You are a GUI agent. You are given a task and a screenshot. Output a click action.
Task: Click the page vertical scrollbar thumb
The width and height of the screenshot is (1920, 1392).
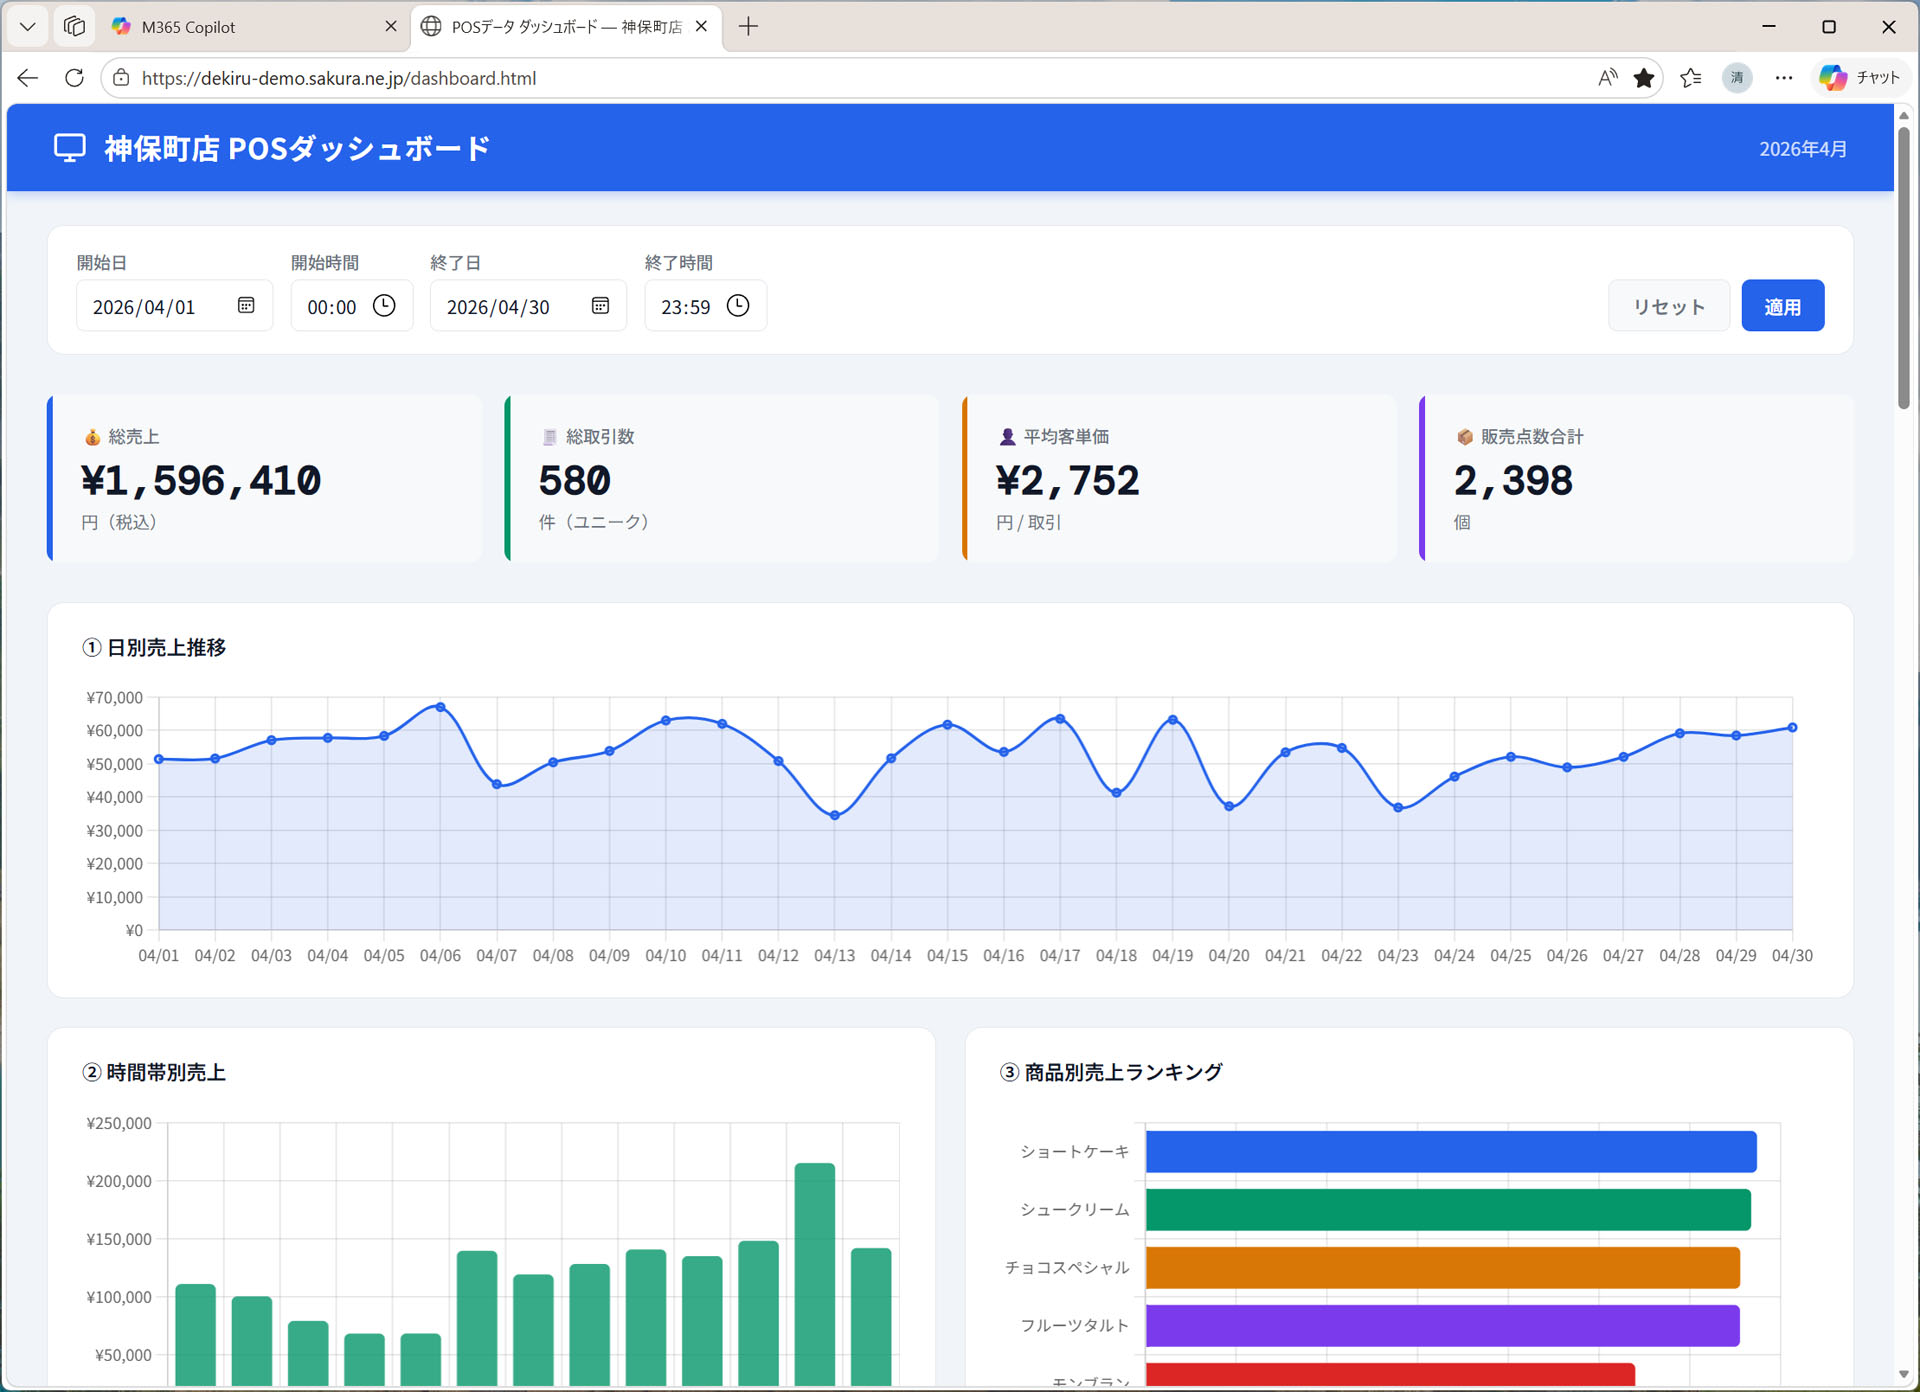pos(1904,268)
